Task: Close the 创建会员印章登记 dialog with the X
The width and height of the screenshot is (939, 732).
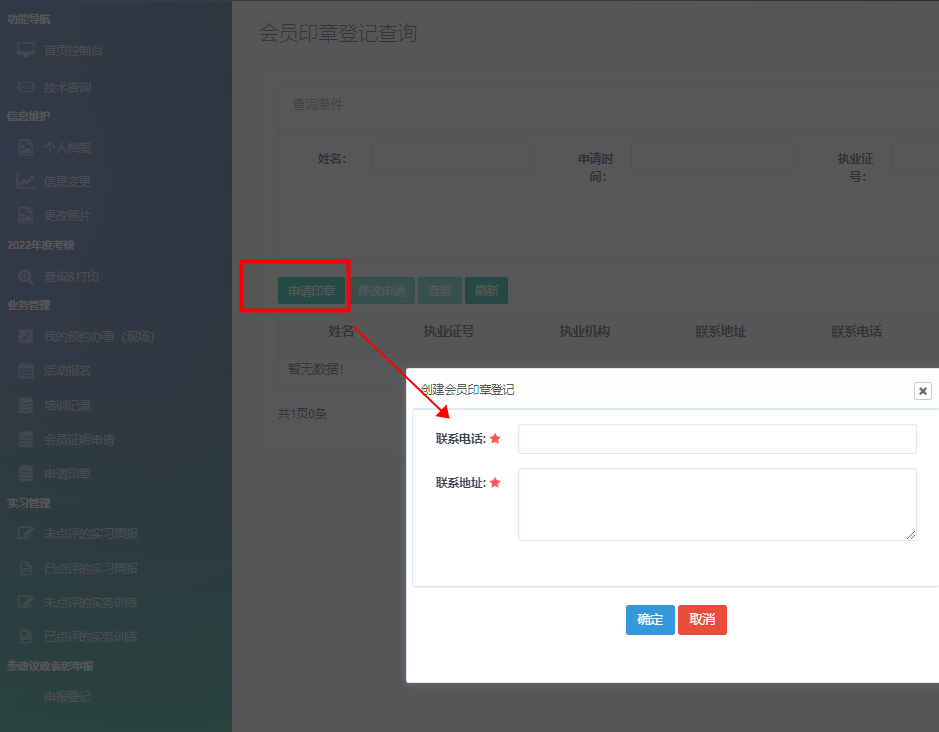Action: 922,391
